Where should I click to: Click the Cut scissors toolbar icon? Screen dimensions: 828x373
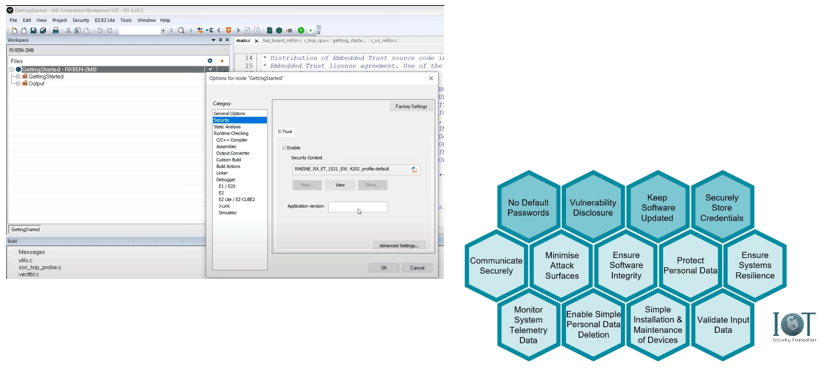(68, 31)
